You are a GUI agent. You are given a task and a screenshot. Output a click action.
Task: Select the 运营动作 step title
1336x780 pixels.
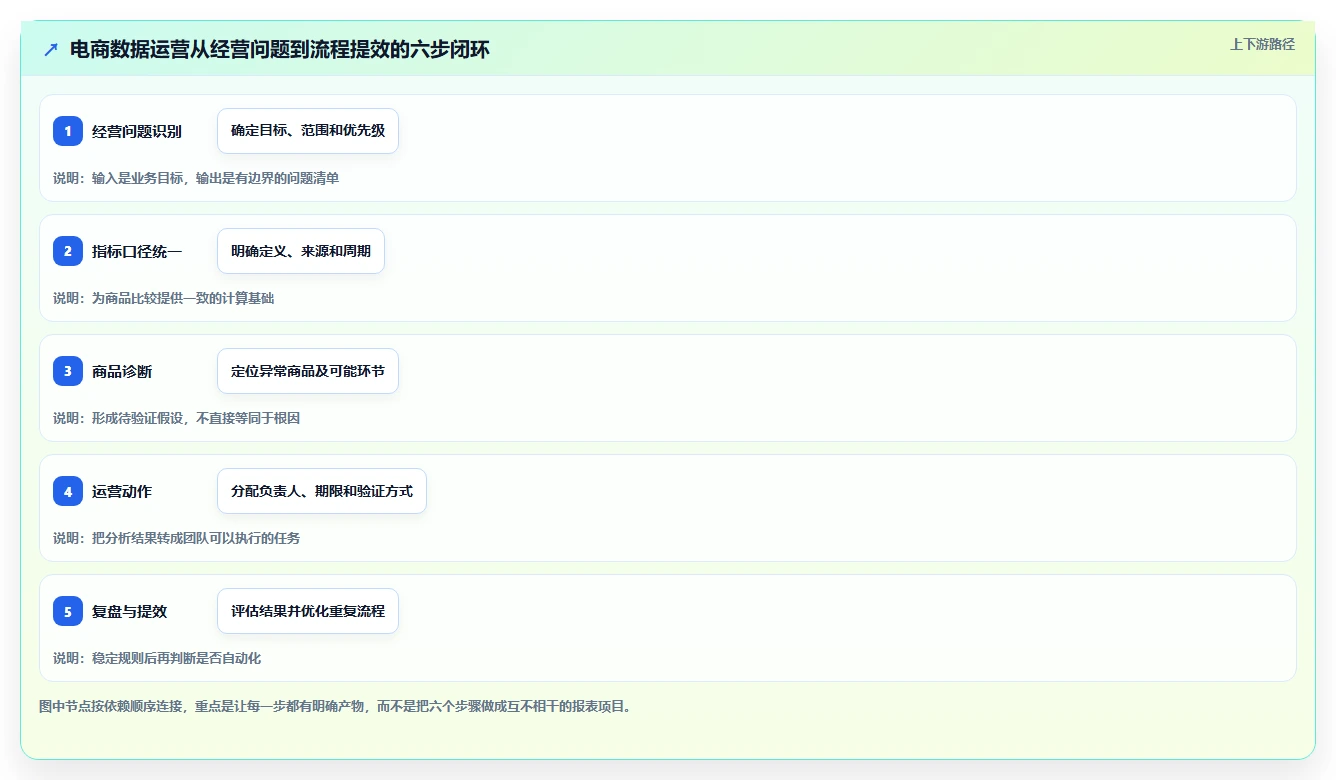tap(122, 491)
